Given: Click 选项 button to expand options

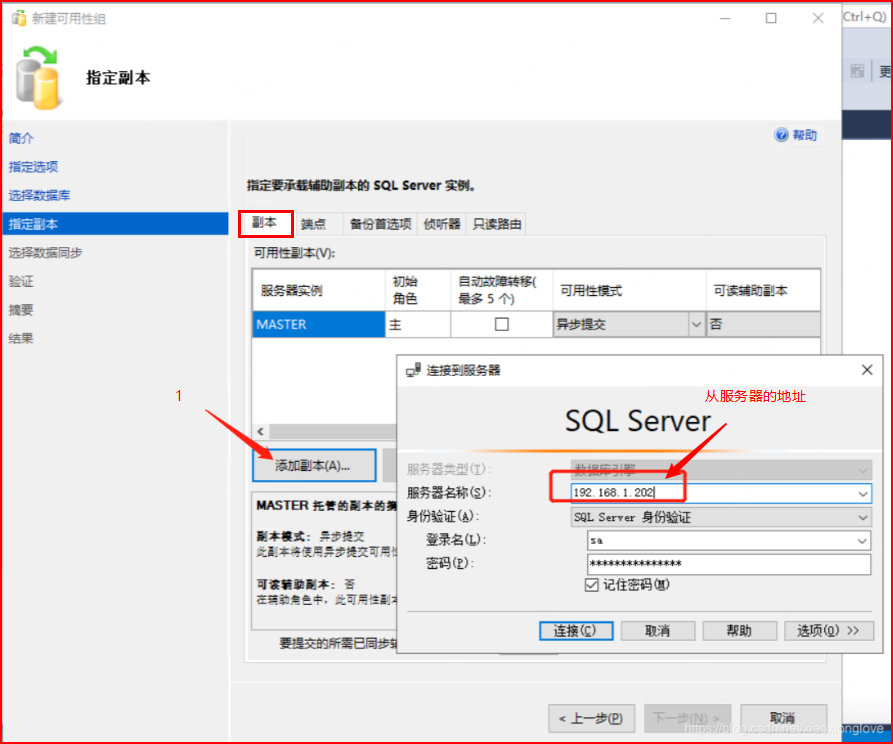Looking at the screenshot, I should point(829,631).
